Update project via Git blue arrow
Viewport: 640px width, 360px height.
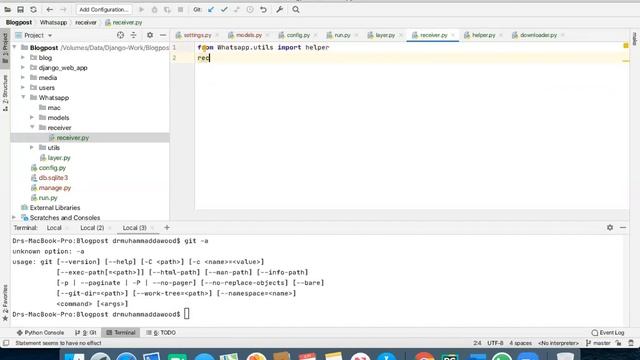(x=211, y=9)
